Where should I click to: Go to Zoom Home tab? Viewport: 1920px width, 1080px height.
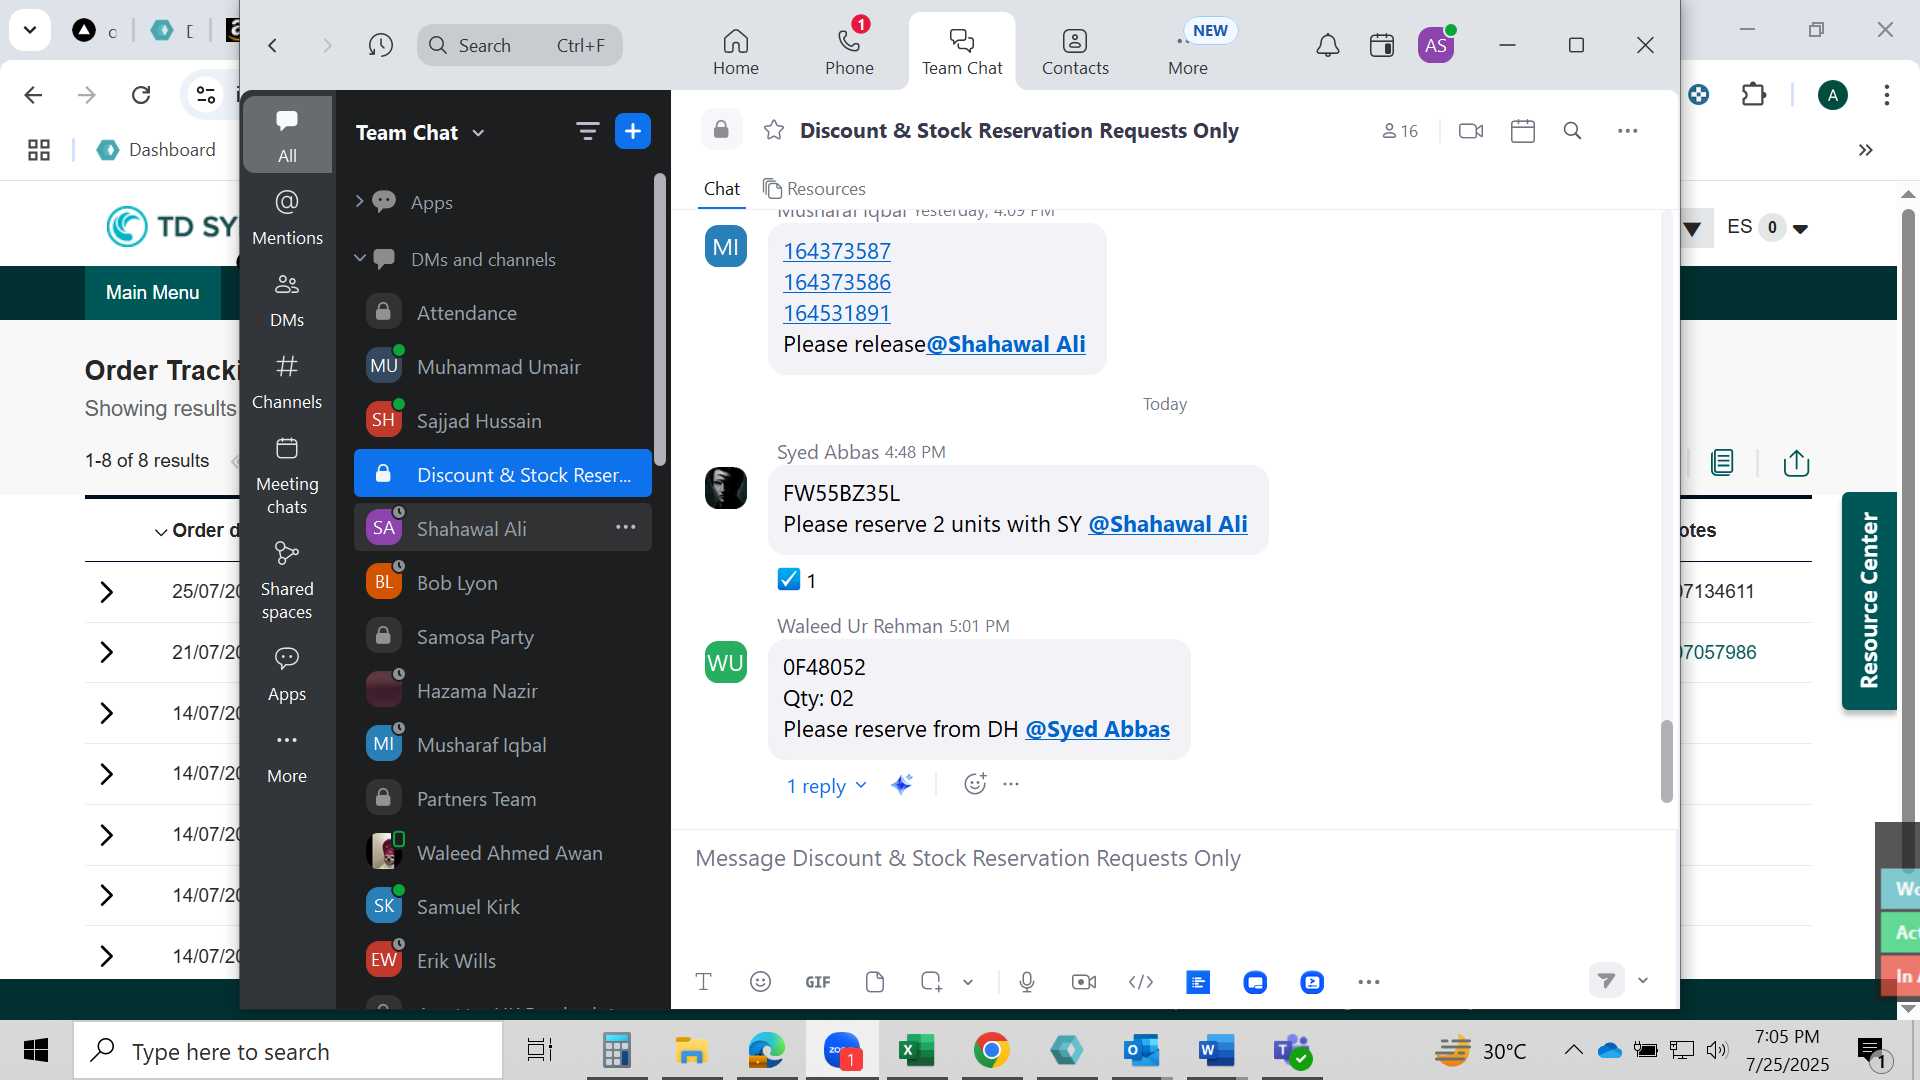pos(735,52)
